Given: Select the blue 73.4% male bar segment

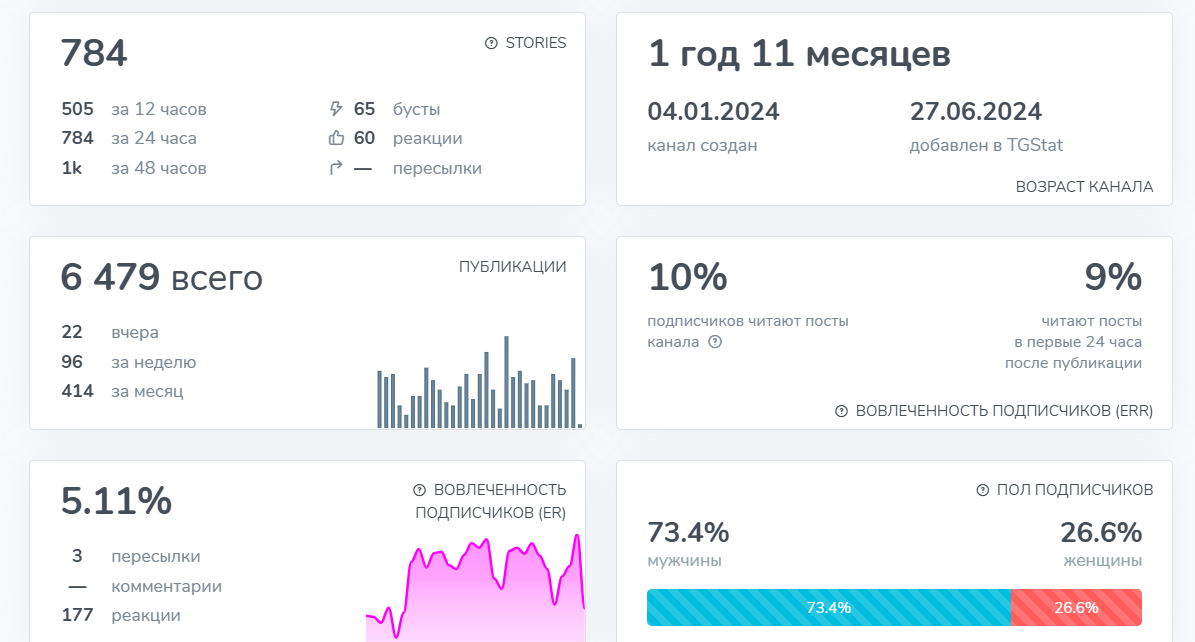Looking at the screenshot, I should coord(829,607).
